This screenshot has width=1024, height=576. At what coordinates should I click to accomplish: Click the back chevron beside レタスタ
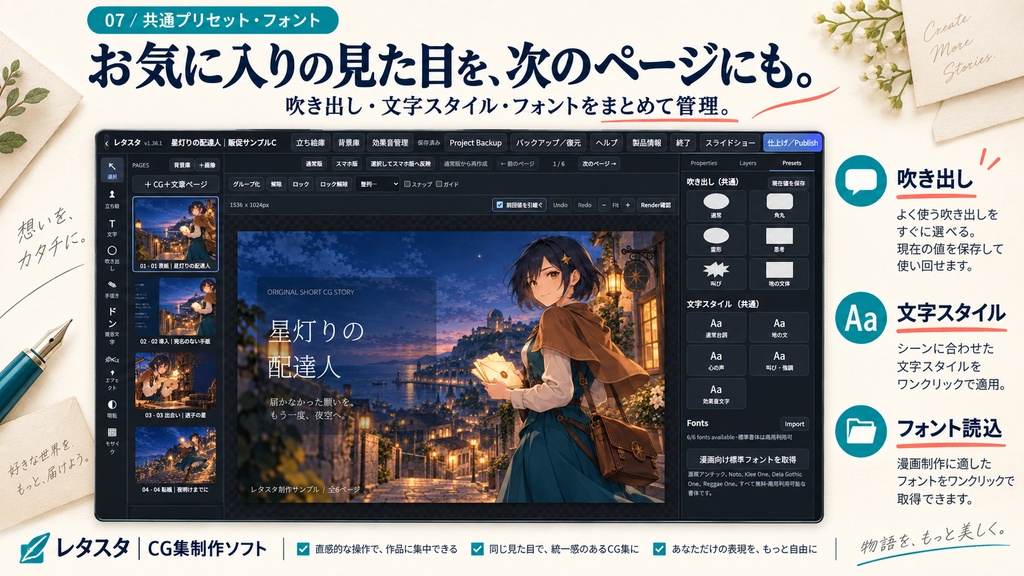point(106,143)
